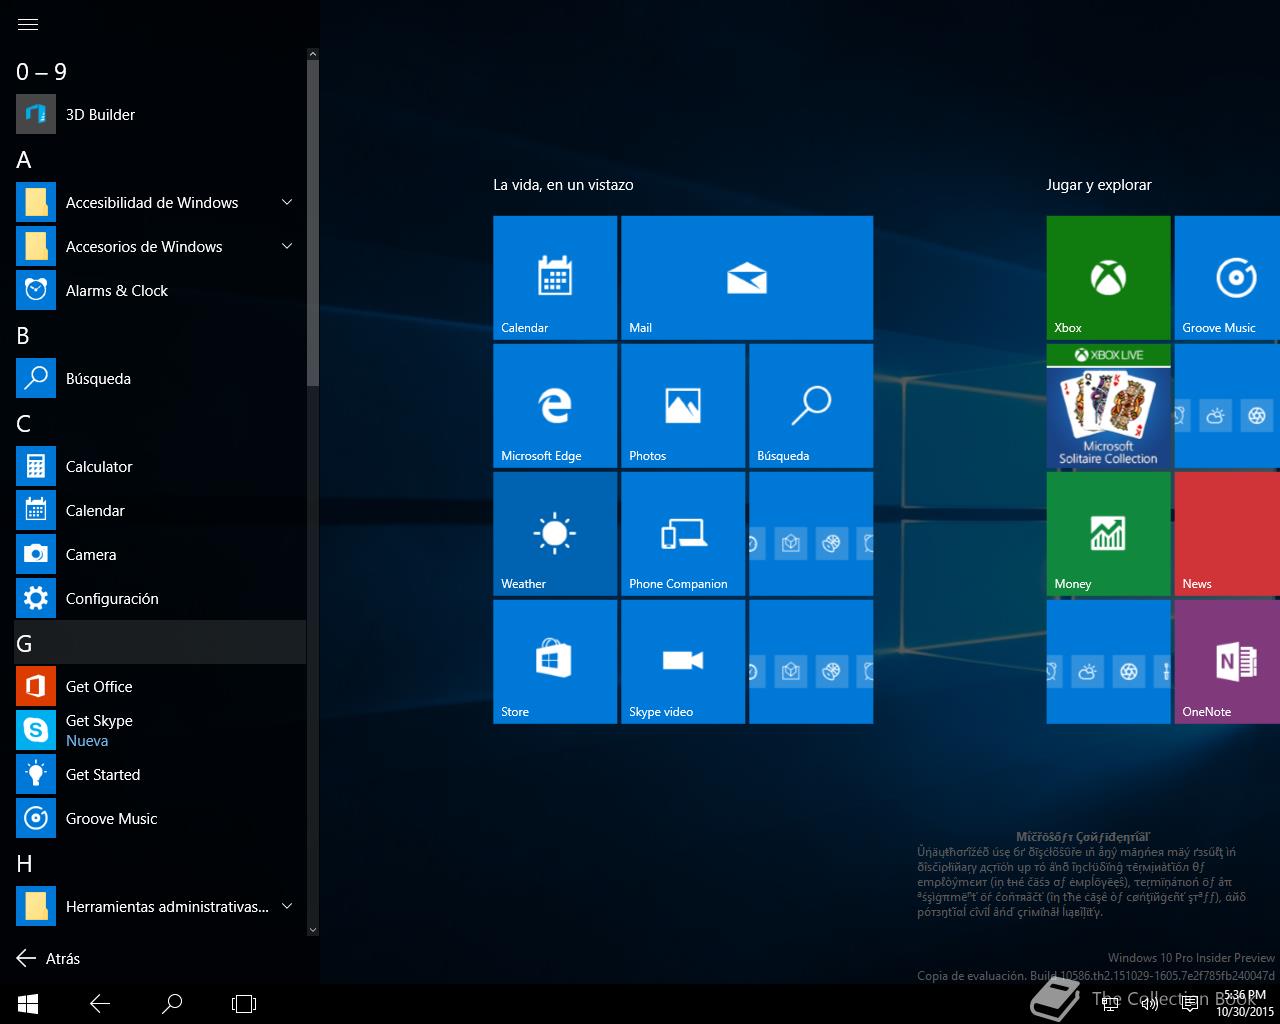Open taskbar search
Image resolution: width=1280 pixels, height=1024 pixels.
172,1003
